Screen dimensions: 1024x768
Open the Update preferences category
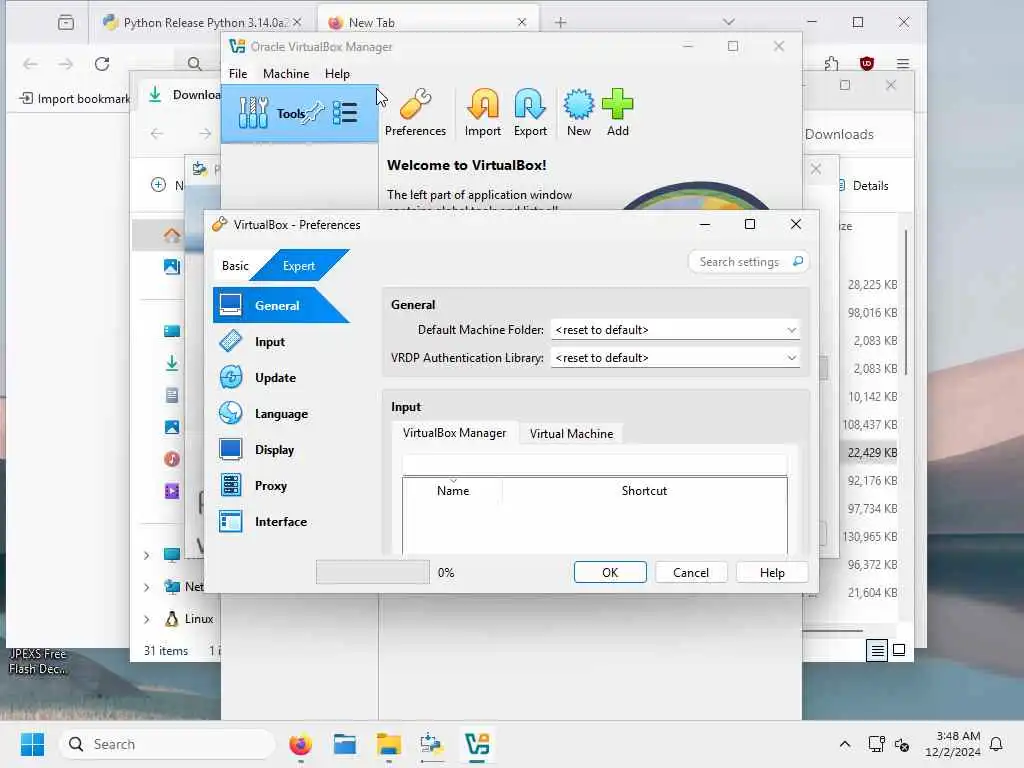click(274, 377)
